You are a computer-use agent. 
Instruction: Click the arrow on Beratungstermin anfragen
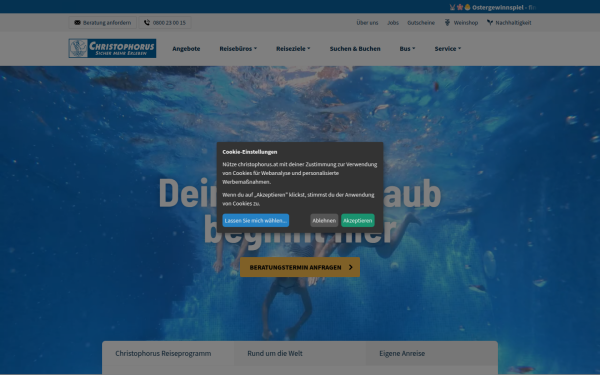point(351,267)
